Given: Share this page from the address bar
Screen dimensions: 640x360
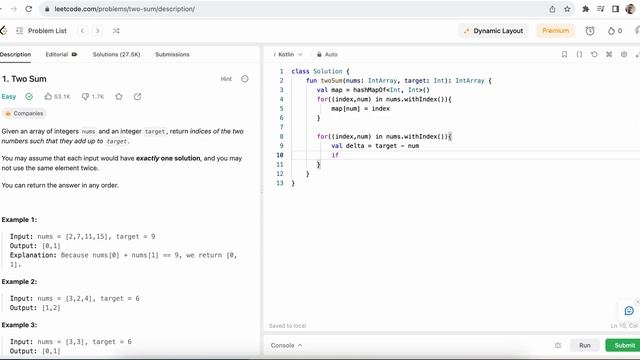Looking at the screenshot, I should tap(552, 9).
